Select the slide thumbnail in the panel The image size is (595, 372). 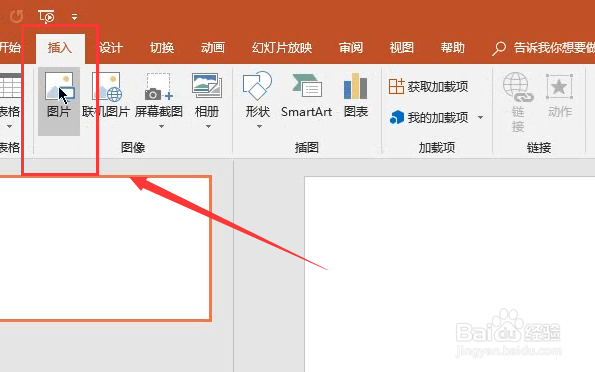pyautogui.click(x=105, y=249)
